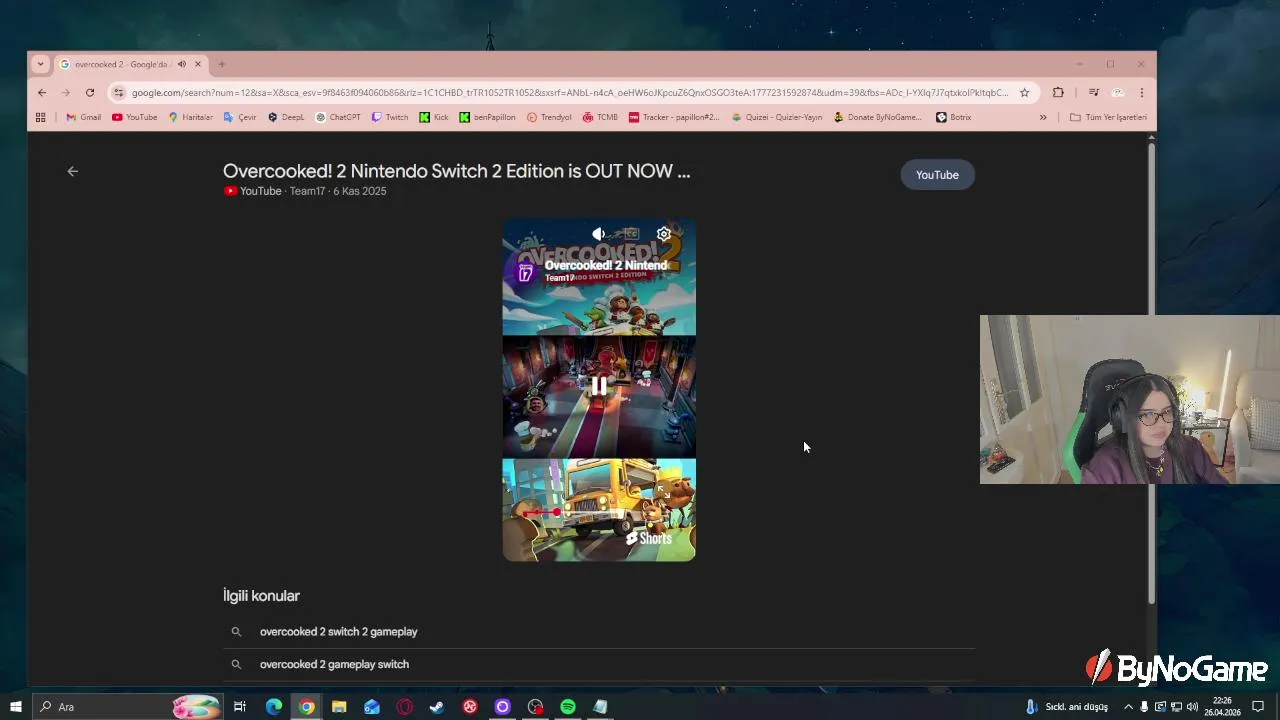This screenshot has width=1280, height=720.
Task: Toggle closed captions (CC) on the video
Action: 631,234
